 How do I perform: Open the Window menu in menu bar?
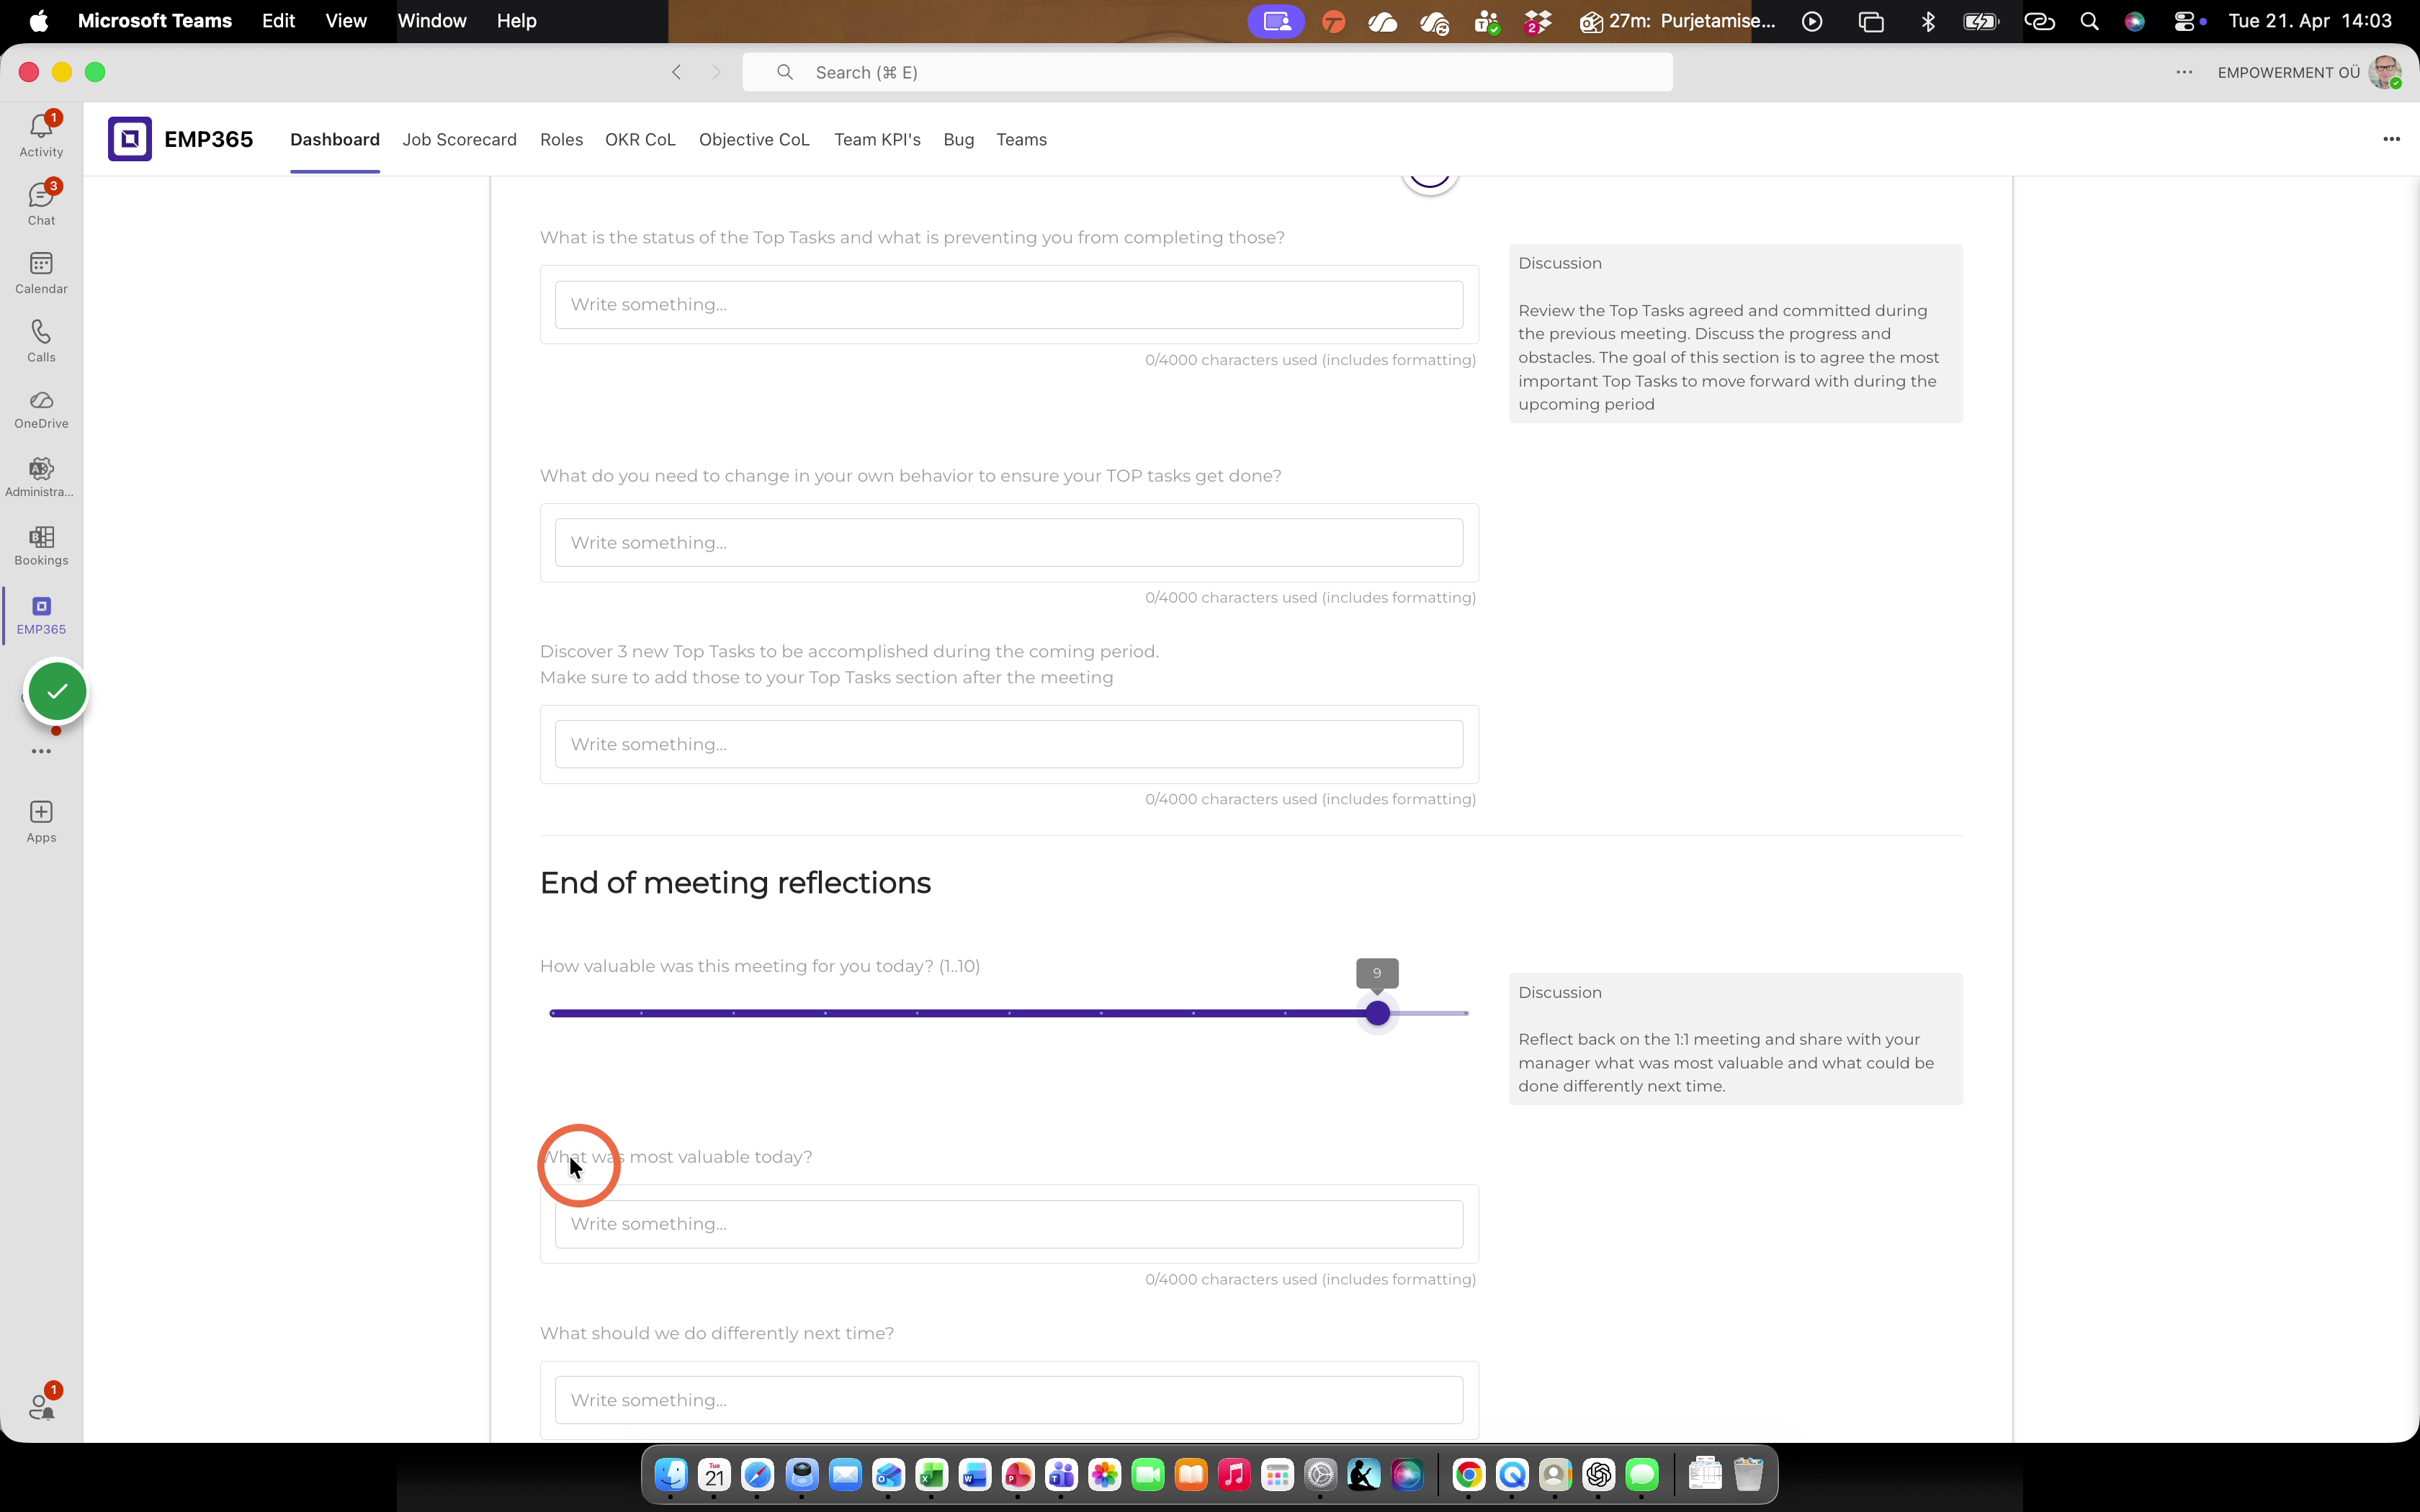coord(432,21)
